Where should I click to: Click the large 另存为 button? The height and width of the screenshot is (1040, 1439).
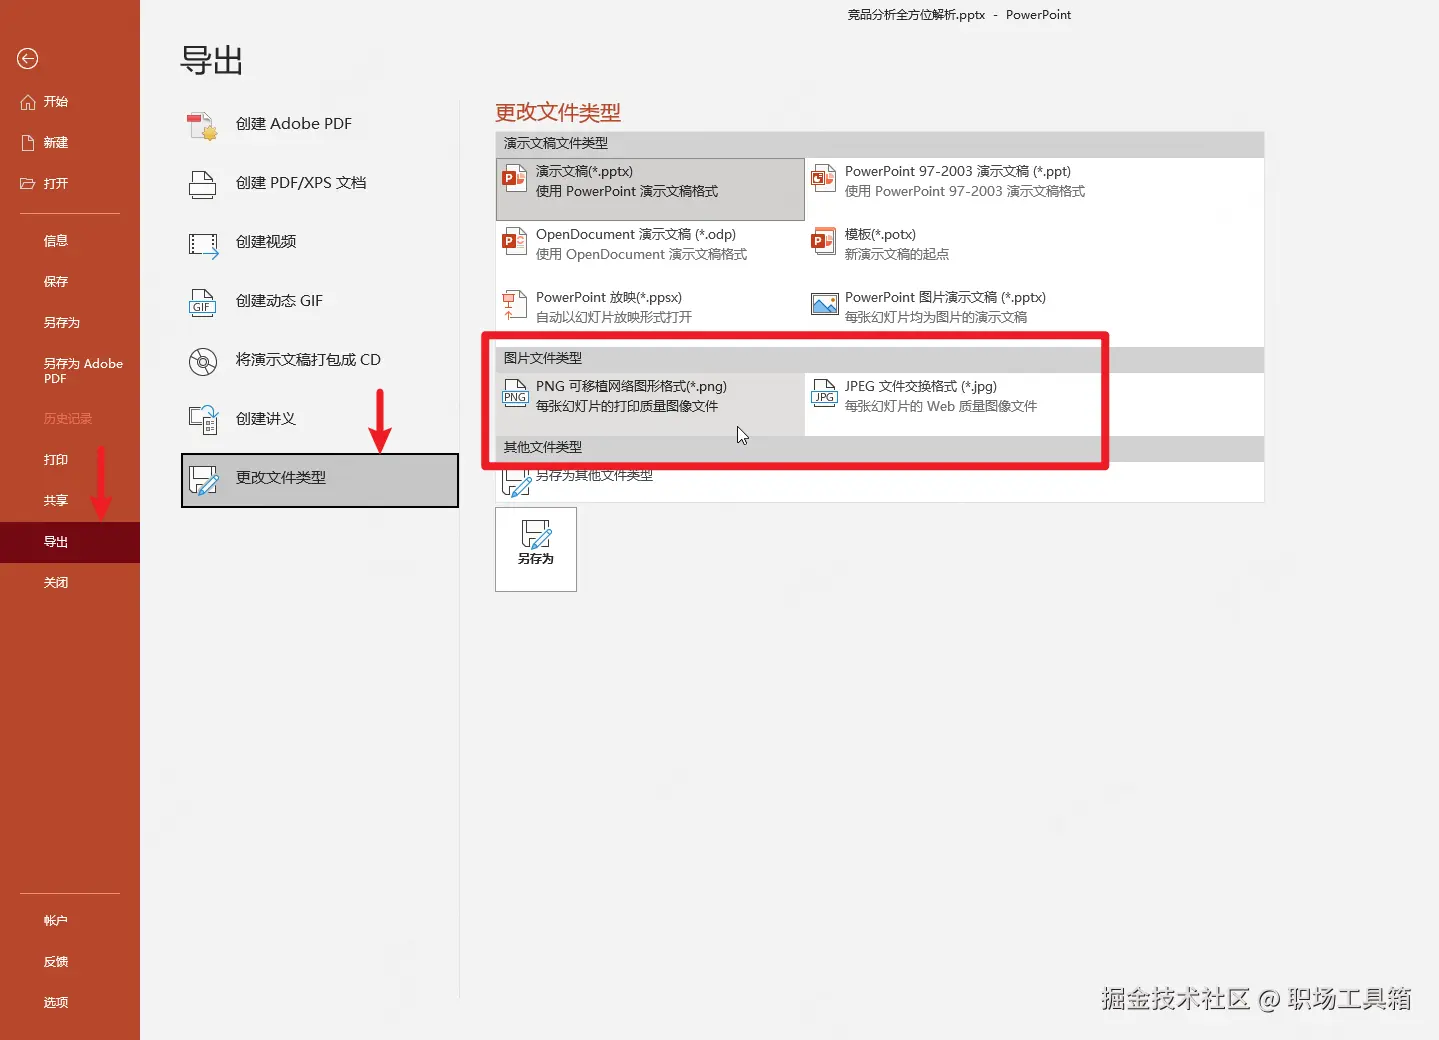coord(536,549)
